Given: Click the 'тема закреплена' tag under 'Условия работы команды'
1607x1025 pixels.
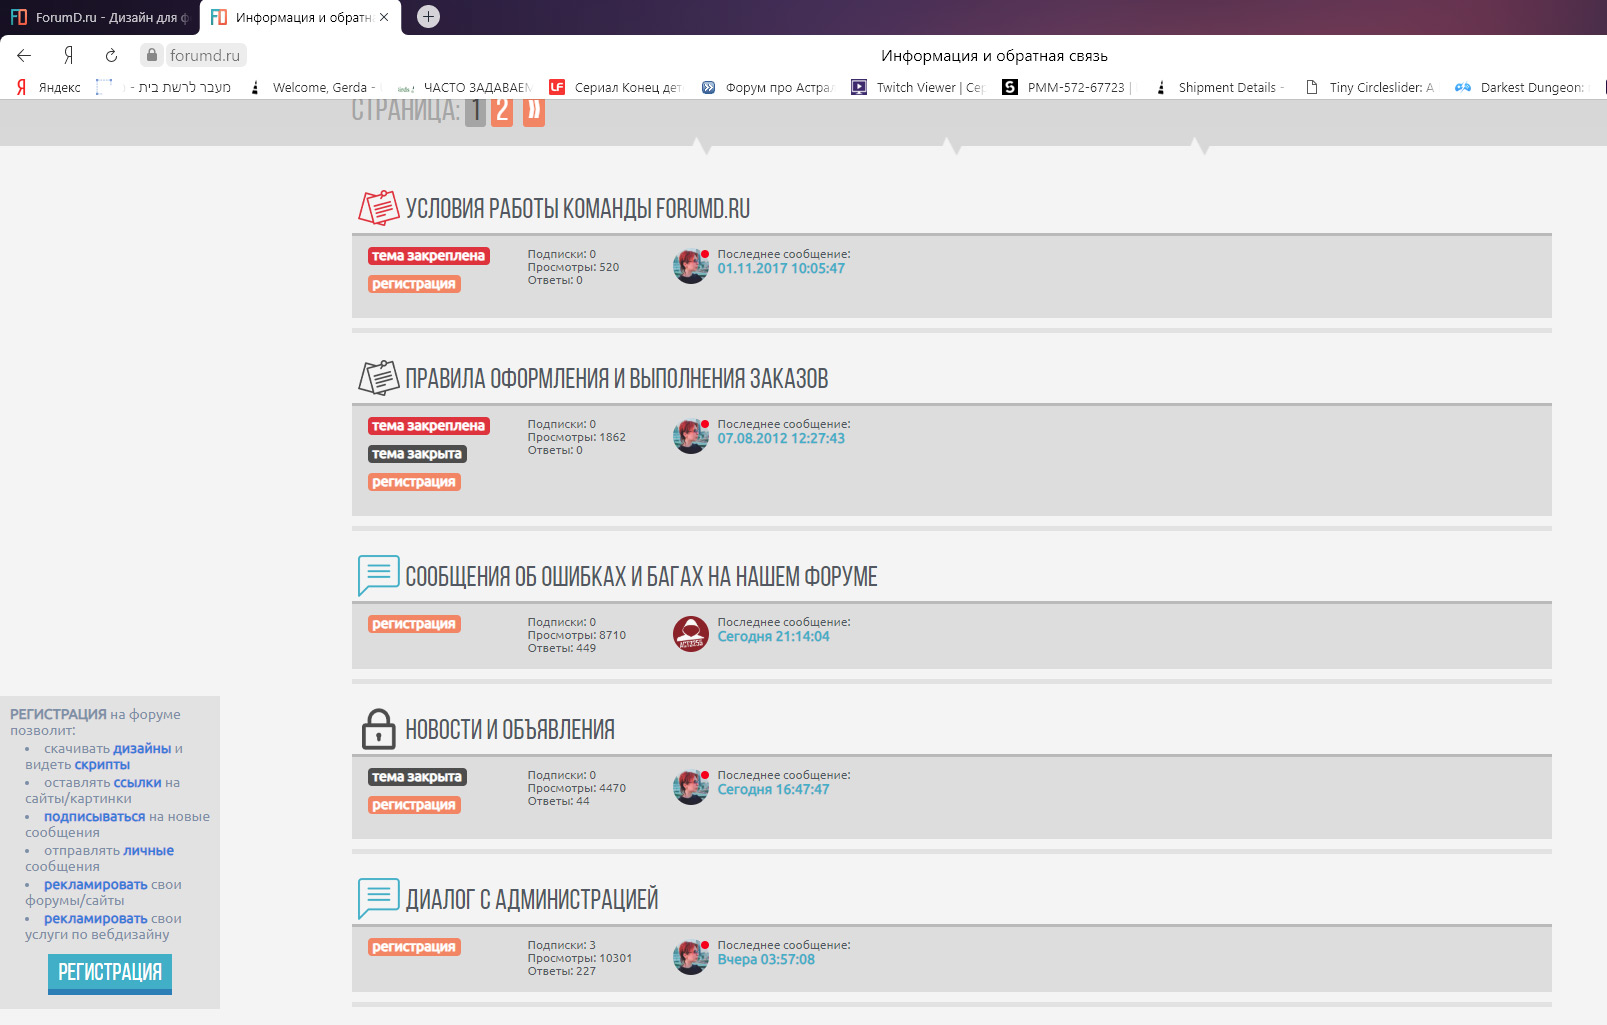Looking at the screenshot, I should pos(429,256).
